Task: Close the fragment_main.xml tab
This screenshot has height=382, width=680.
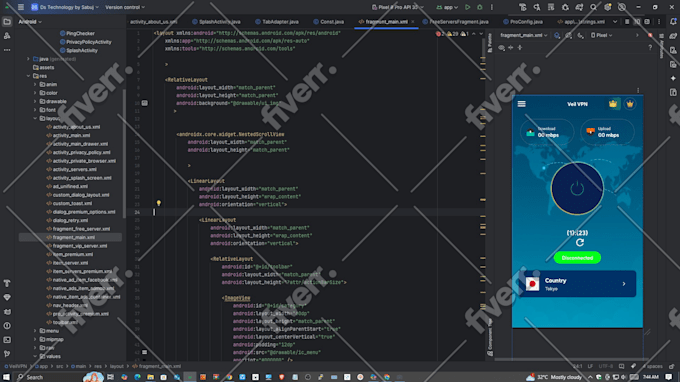Action: 413,22
